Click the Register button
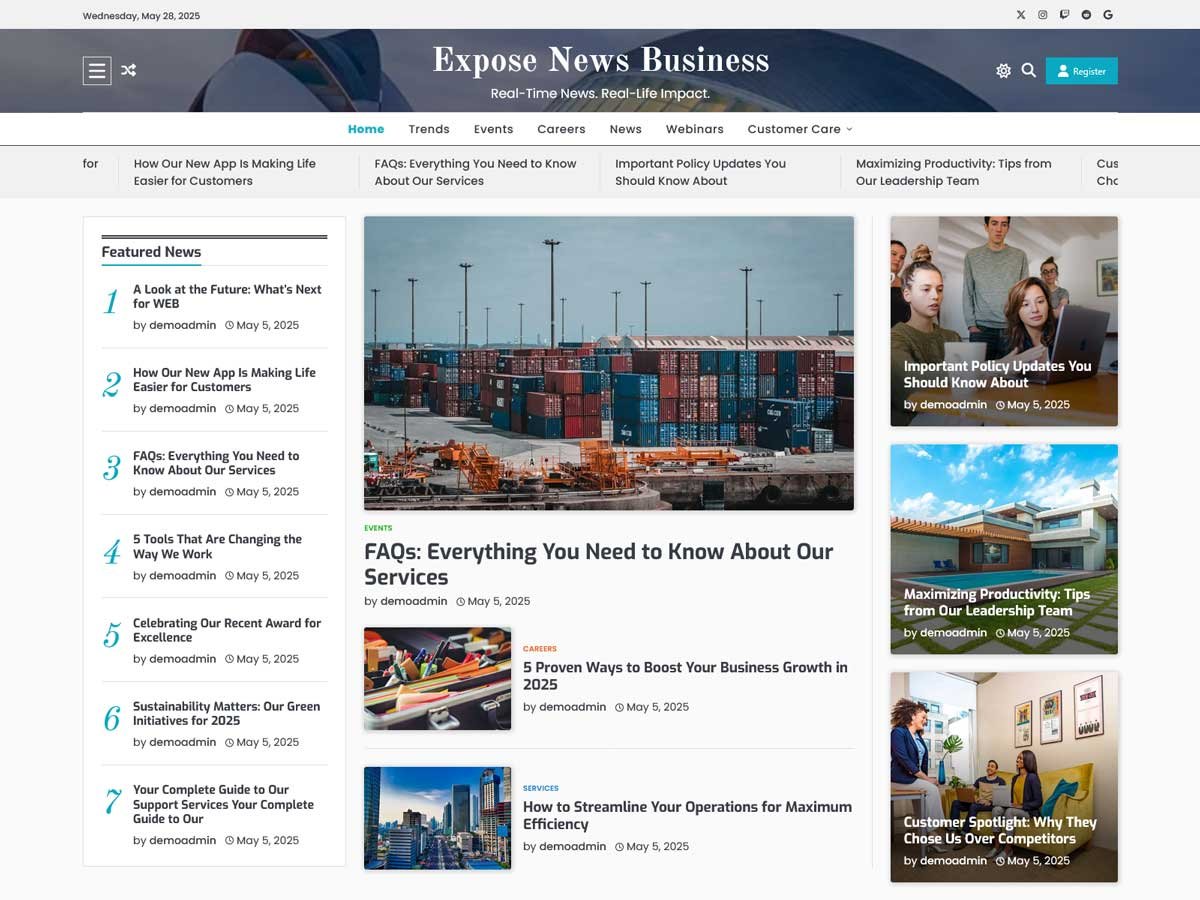Viewport: 1200px width, 900px height. 1082,71
